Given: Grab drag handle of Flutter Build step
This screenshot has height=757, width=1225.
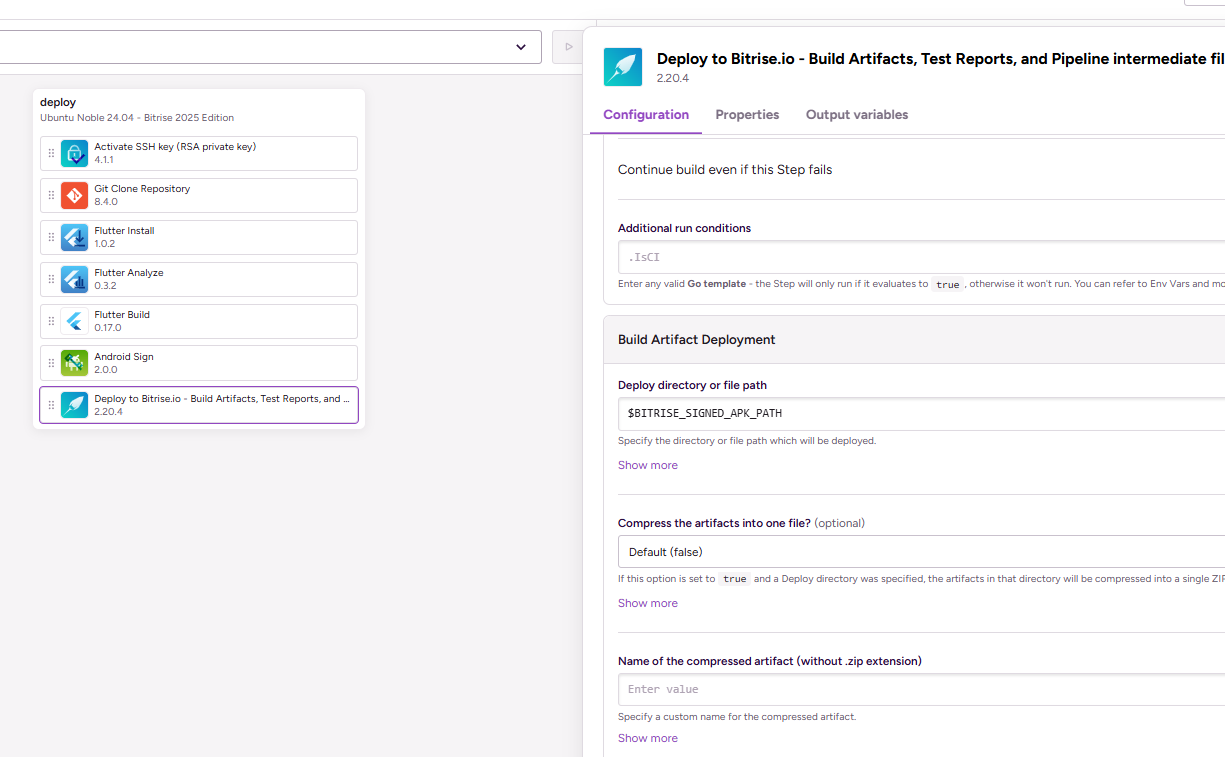Looking at the screenshot, I should tap(51, 321).
